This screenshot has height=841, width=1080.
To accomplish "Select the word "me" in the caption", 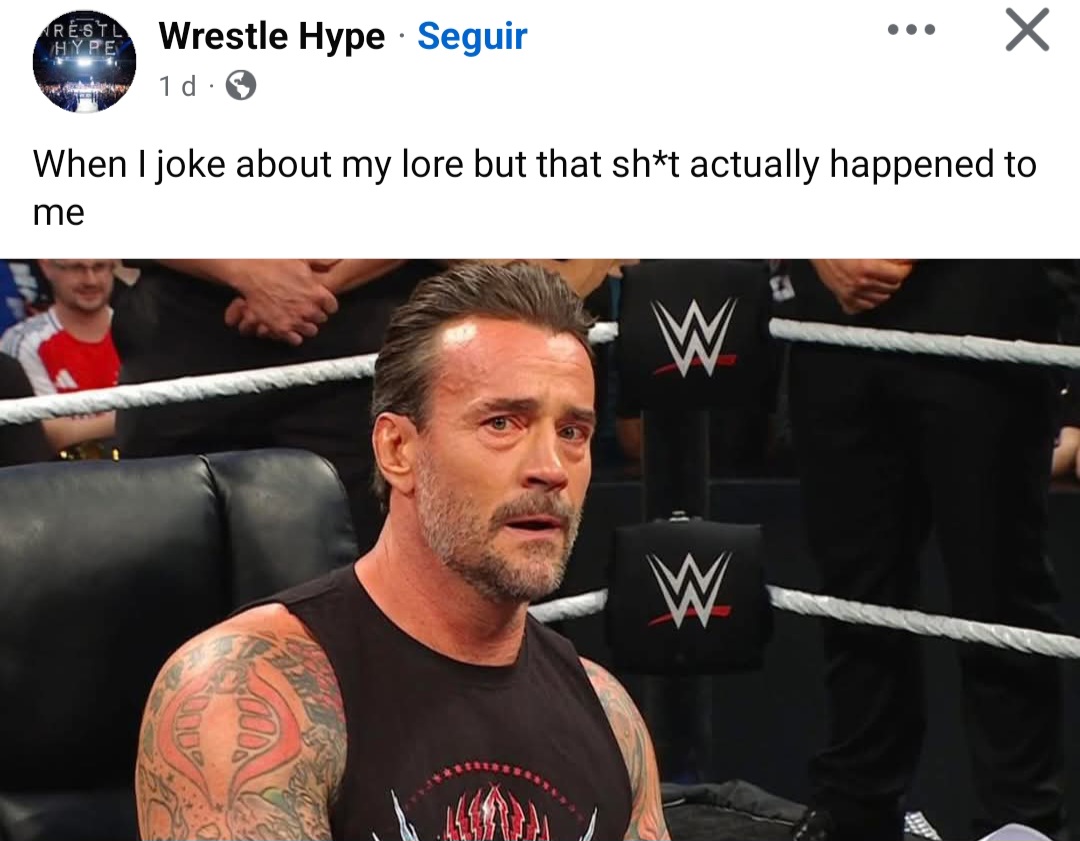I will (x=59, y=212).
